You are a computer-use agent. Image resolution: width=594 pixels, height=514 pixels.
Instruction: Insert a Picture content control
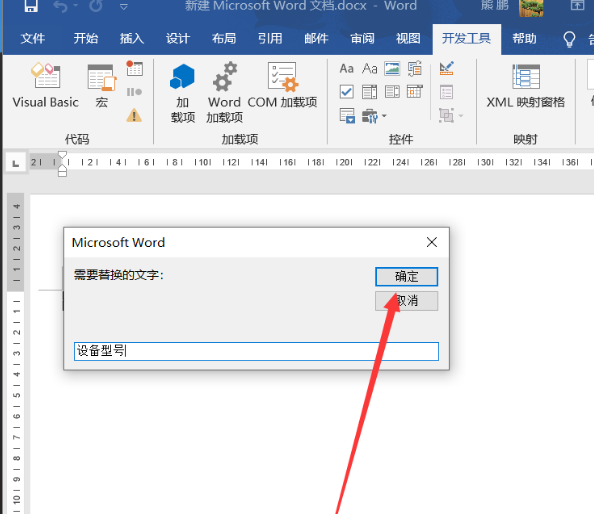click(392, 69)
